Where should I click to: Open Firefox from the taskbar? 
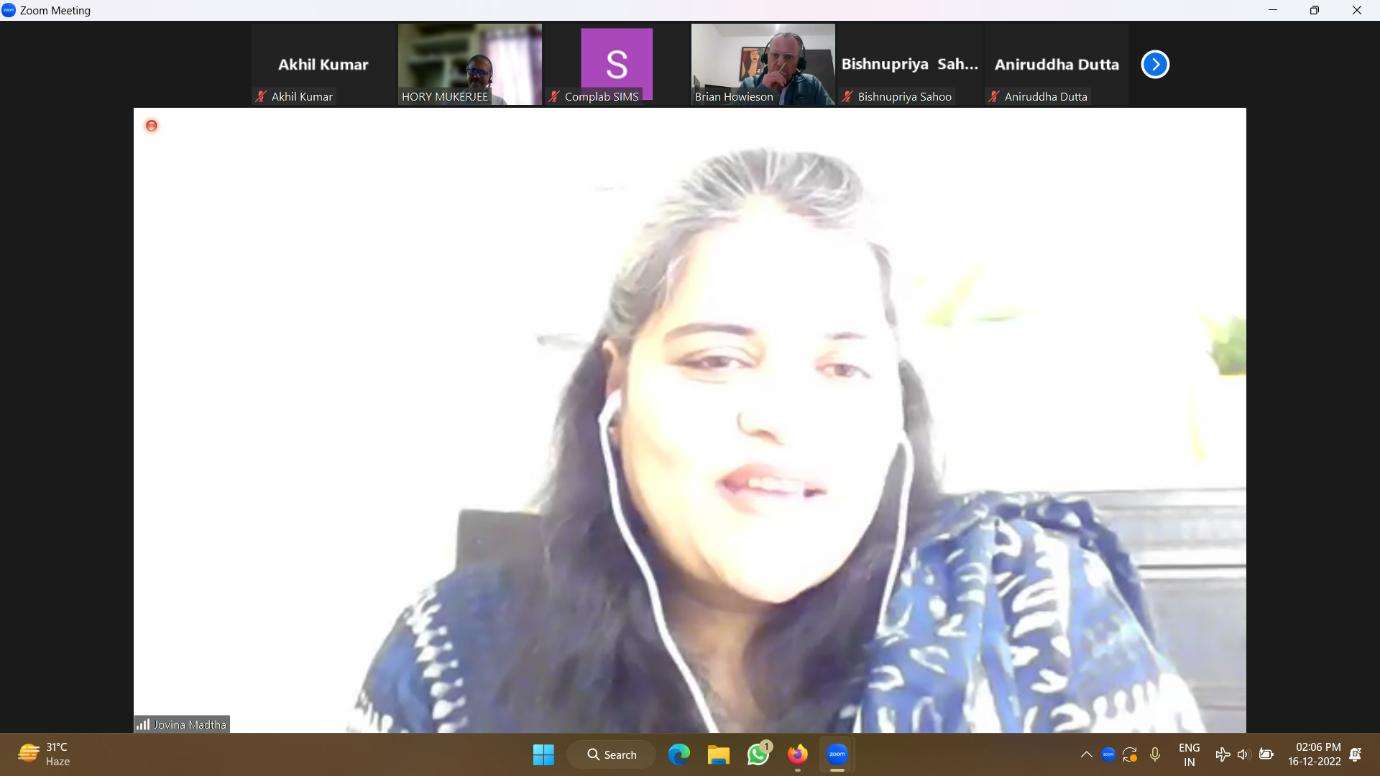point(797,754)
